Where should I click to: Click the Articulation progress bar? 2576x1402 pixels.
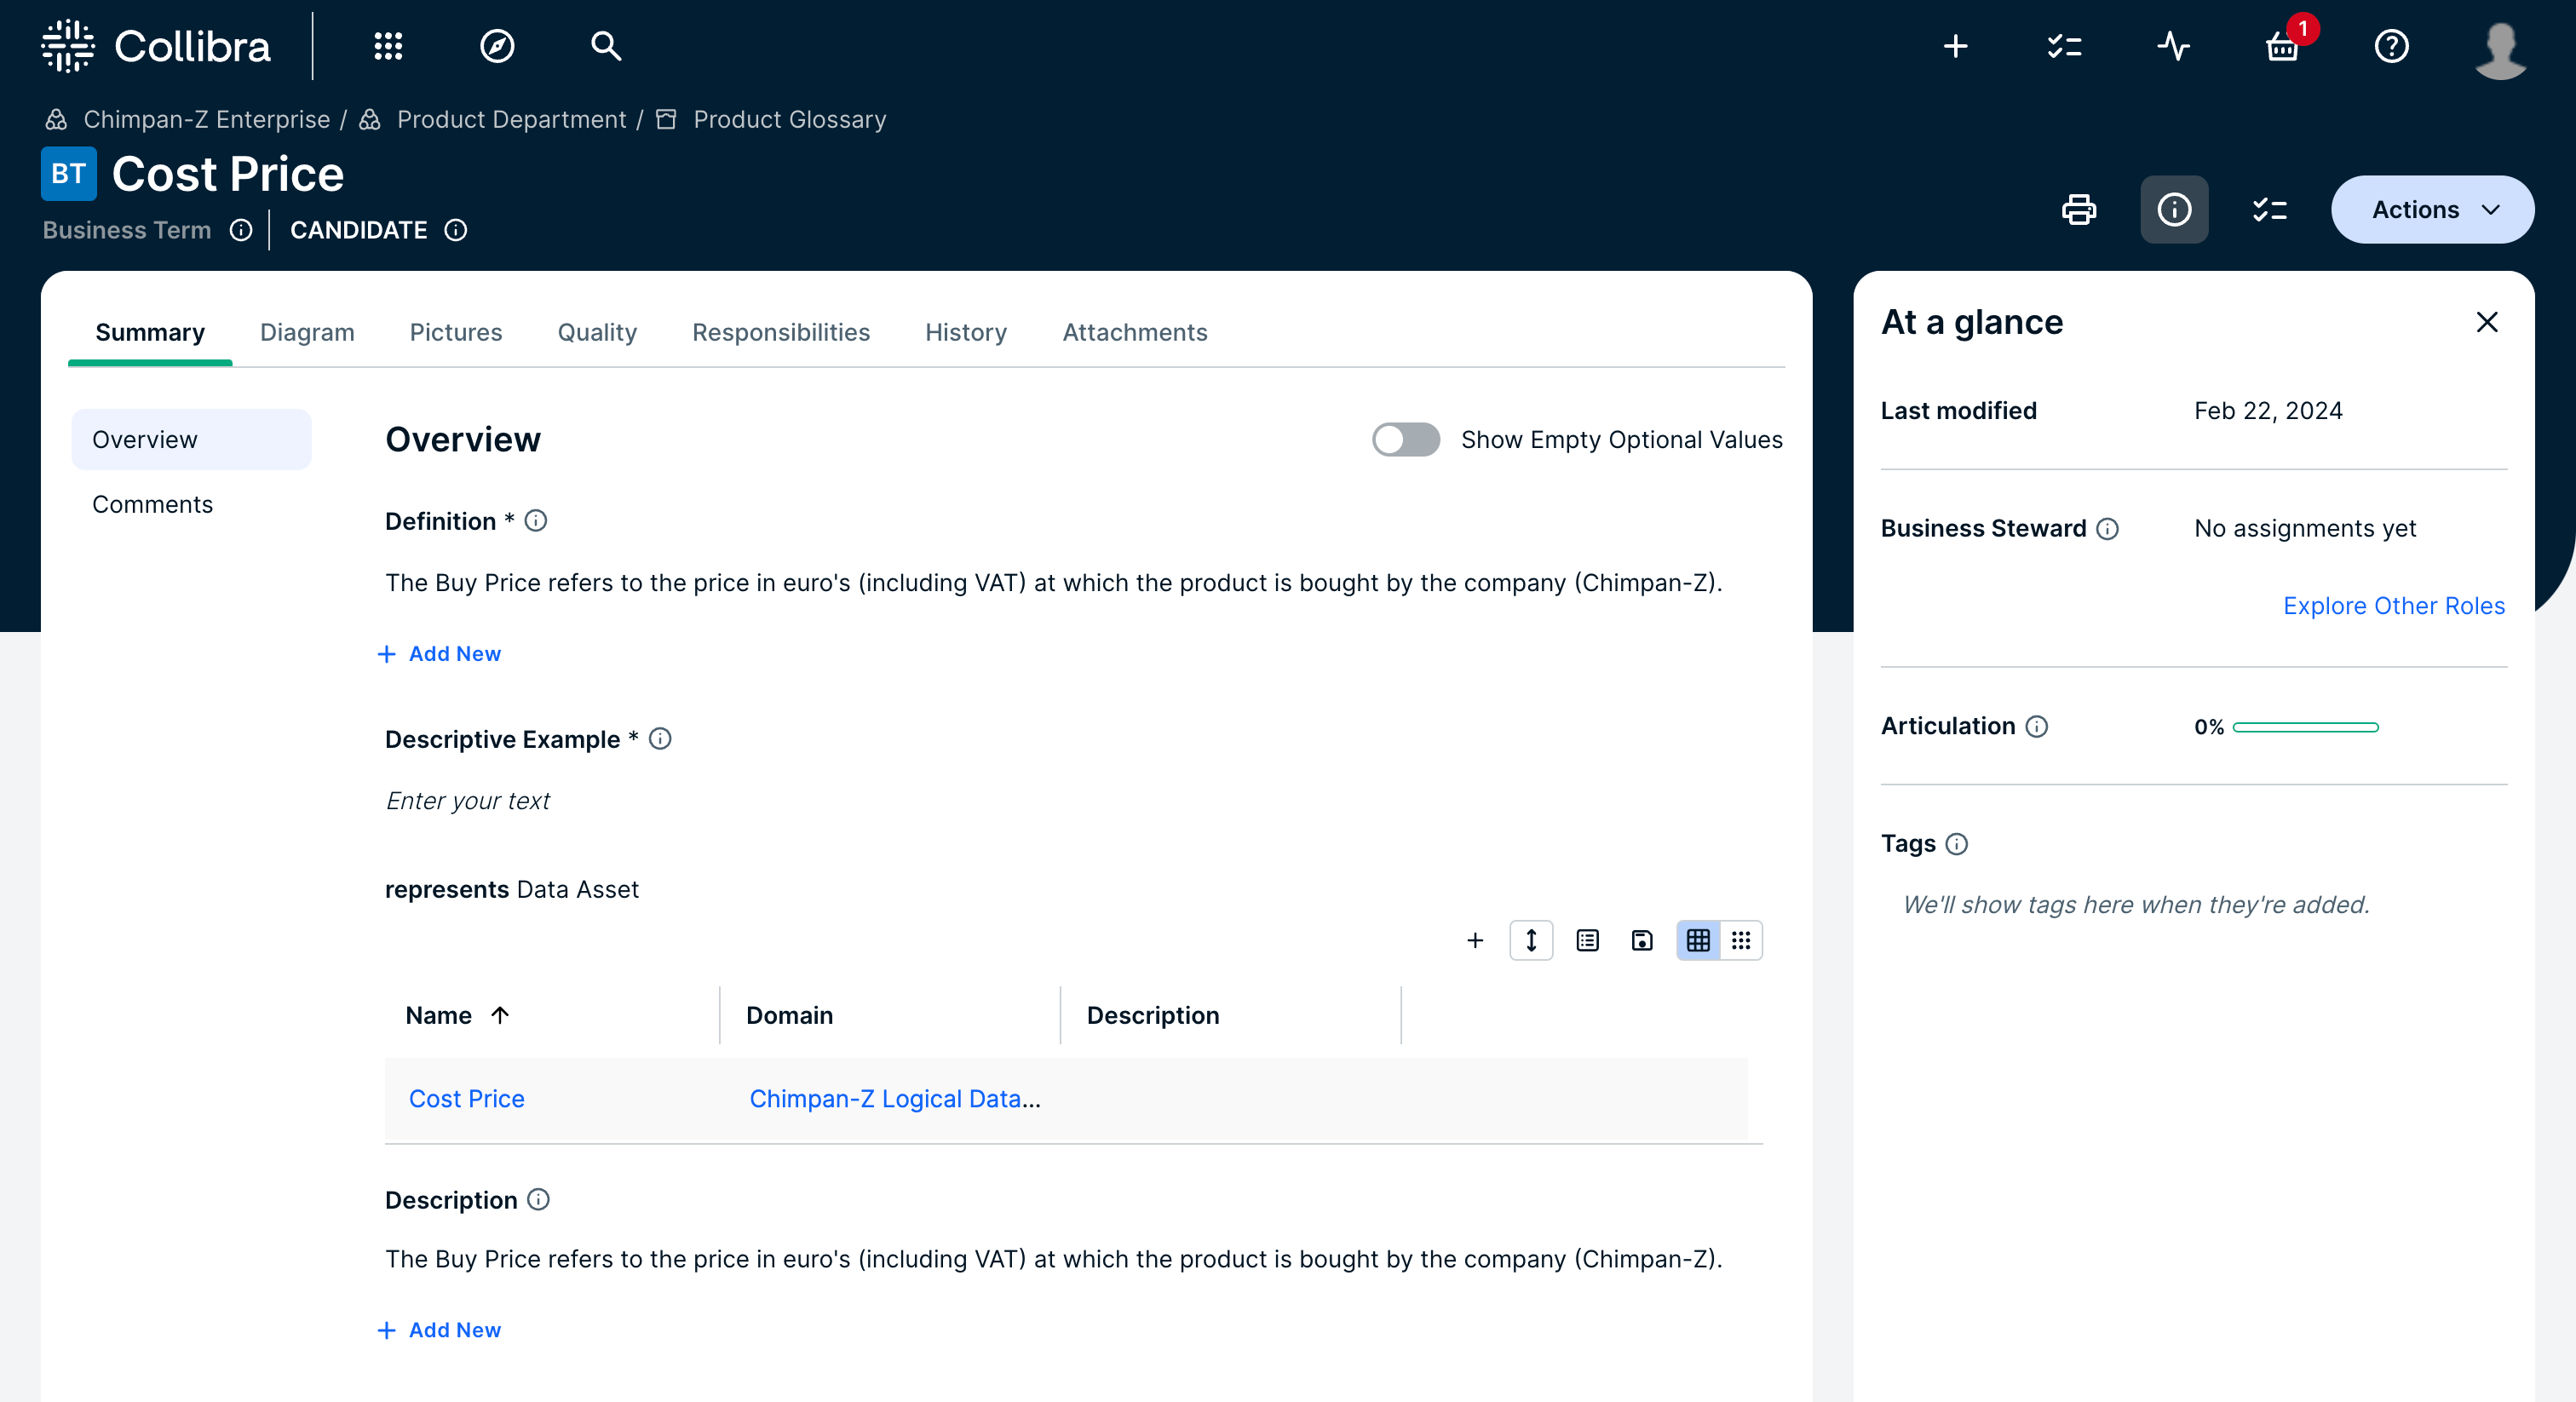[2305, 728]
